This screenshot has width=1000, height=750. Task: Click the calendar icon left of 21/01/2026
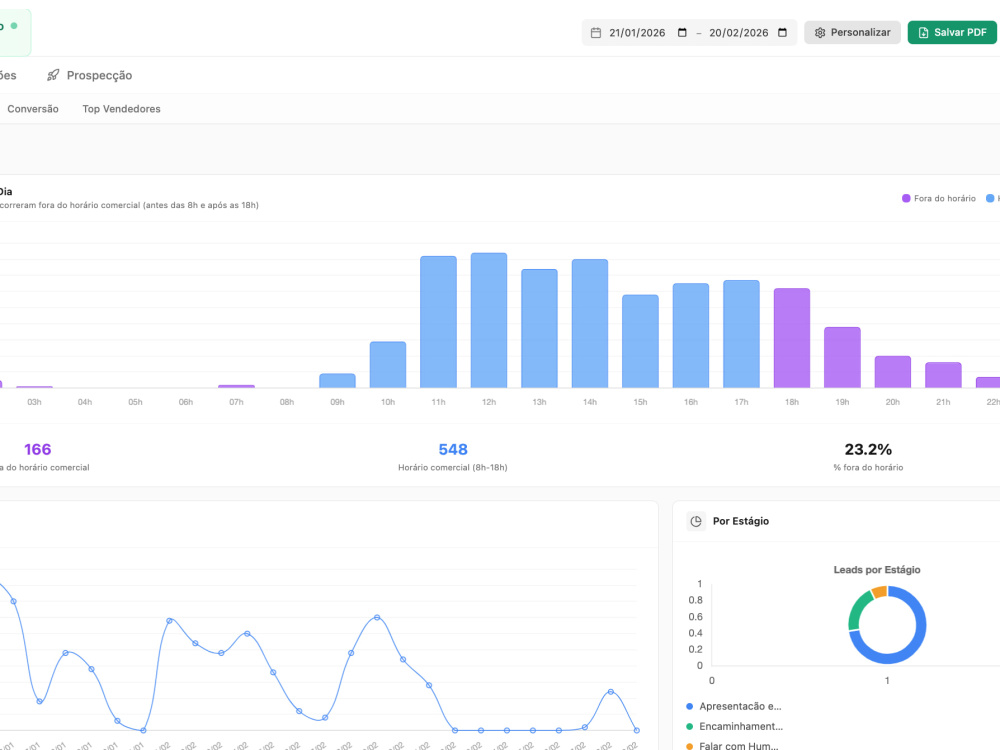pos(596,33)
